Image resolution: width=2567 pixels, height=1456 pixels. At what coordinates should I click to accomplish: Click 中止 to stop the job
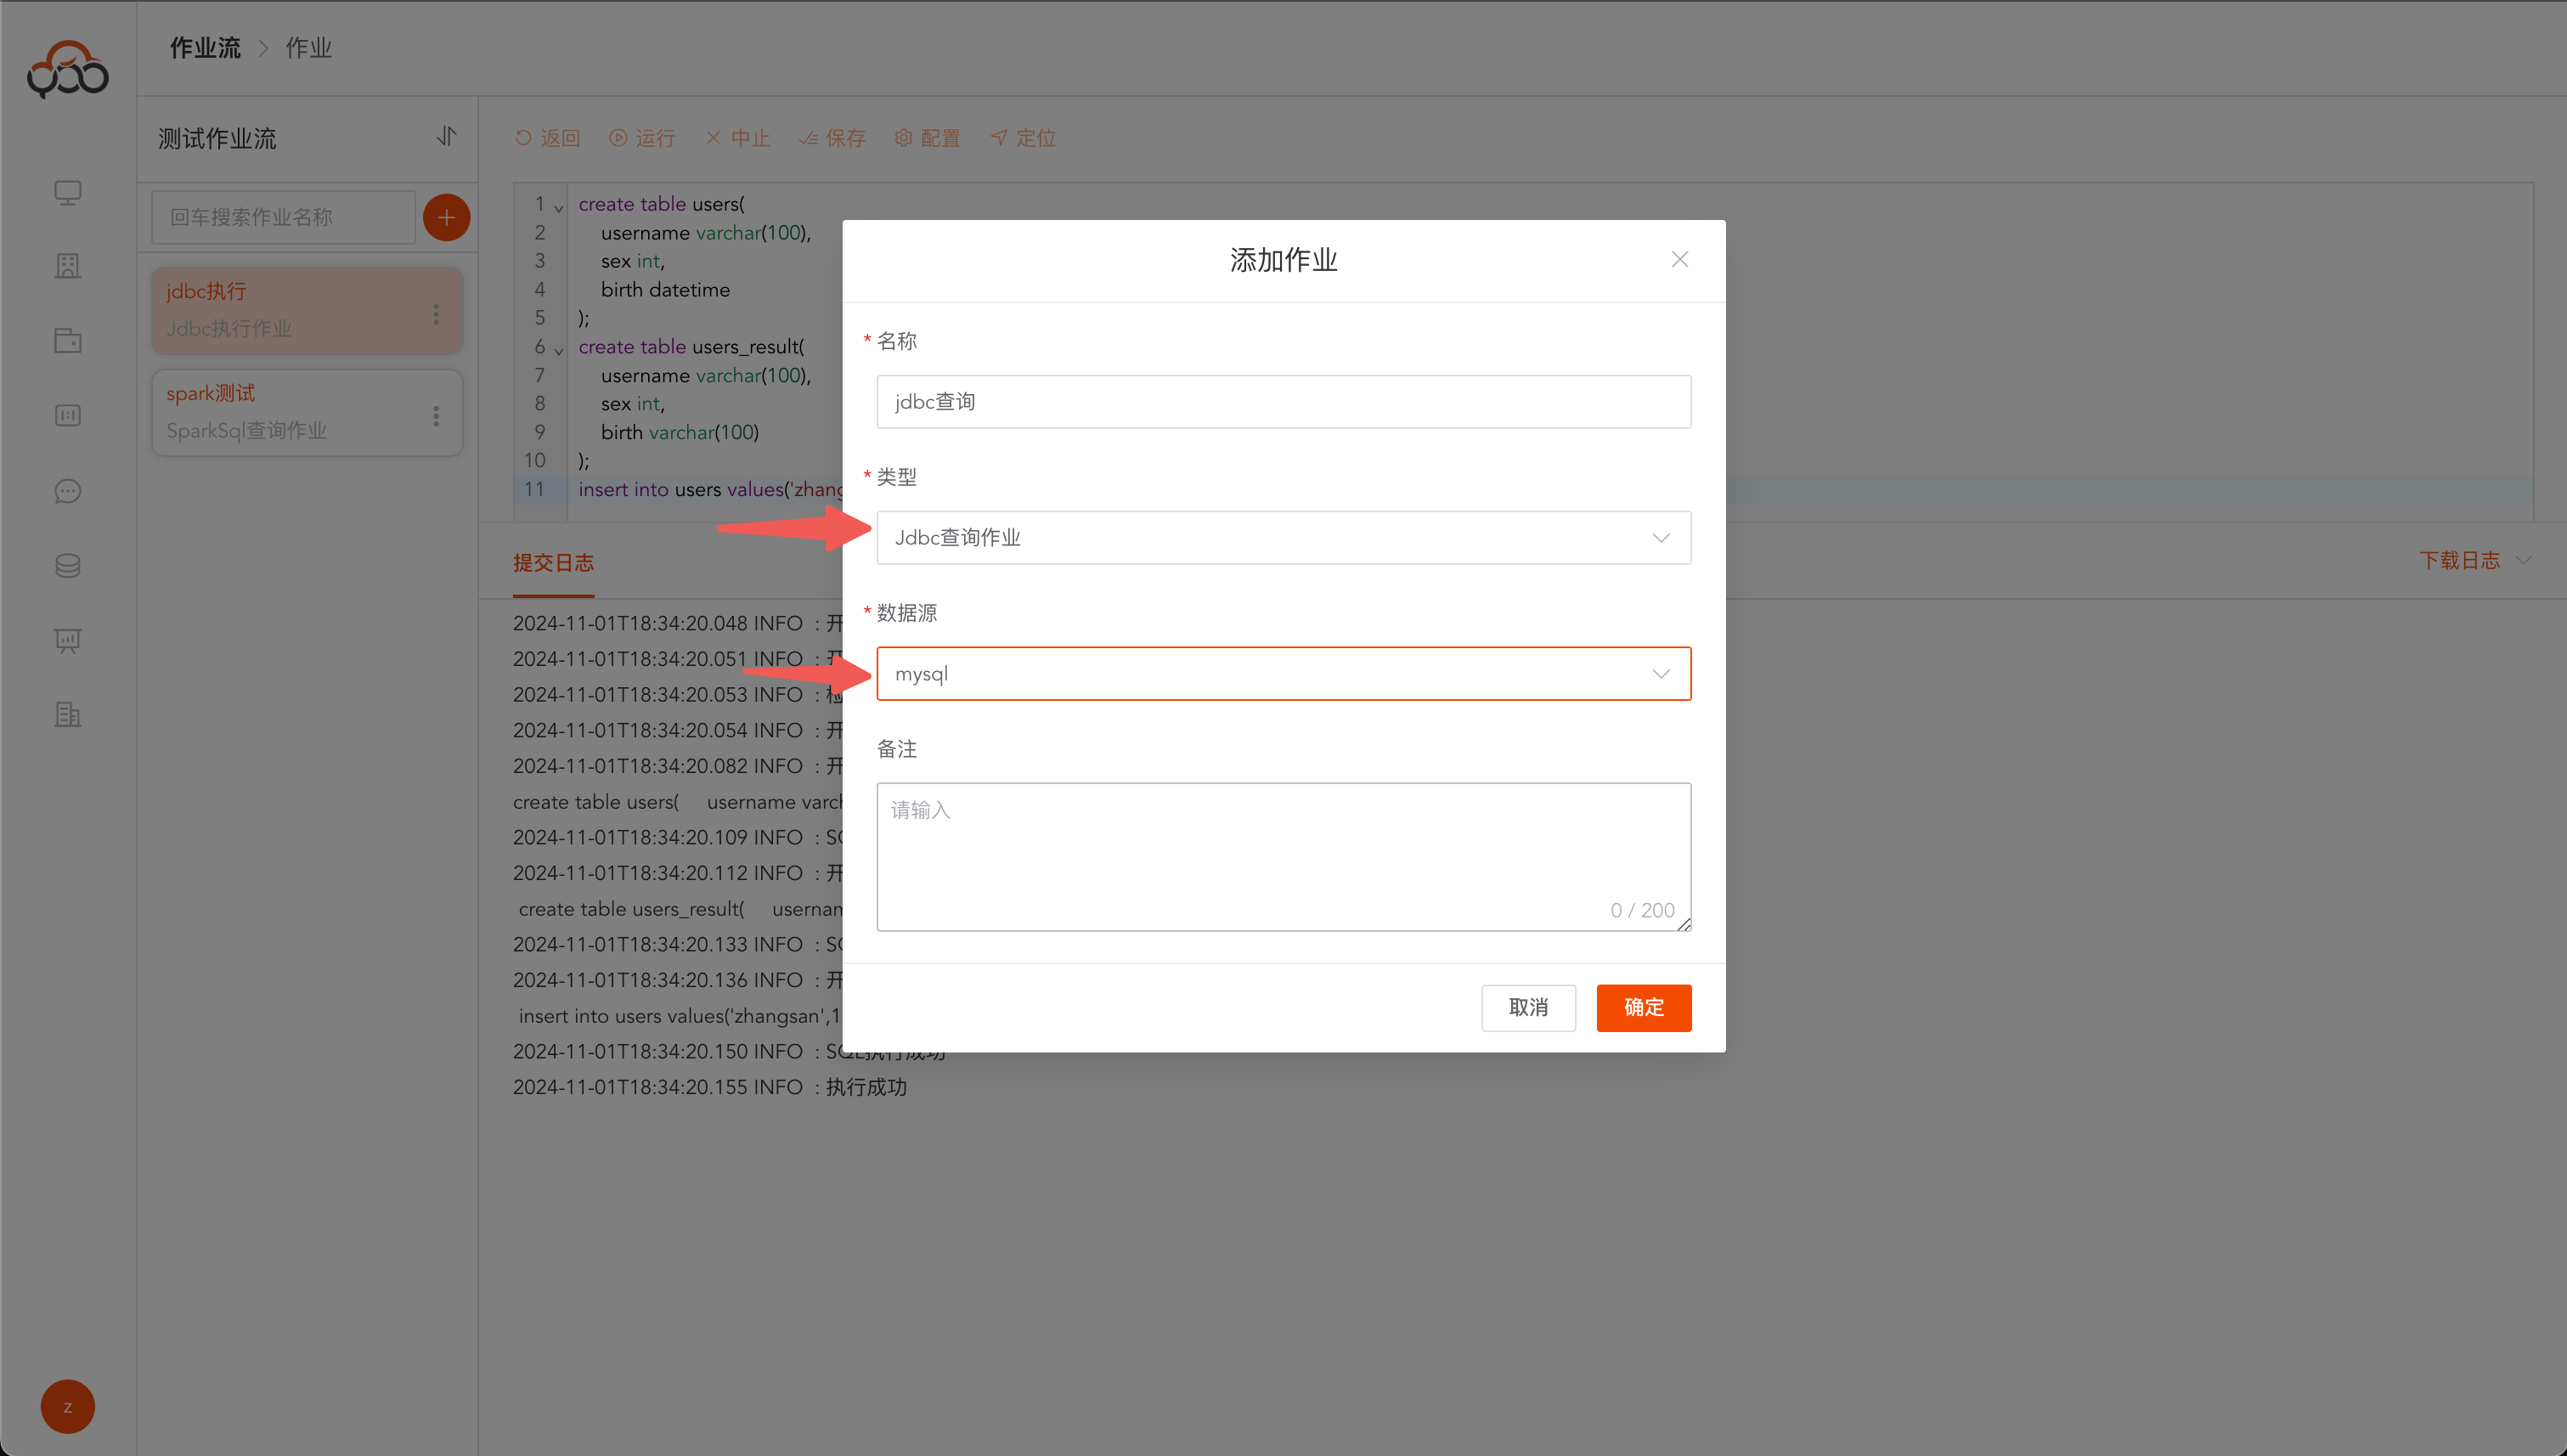[738, 138]
